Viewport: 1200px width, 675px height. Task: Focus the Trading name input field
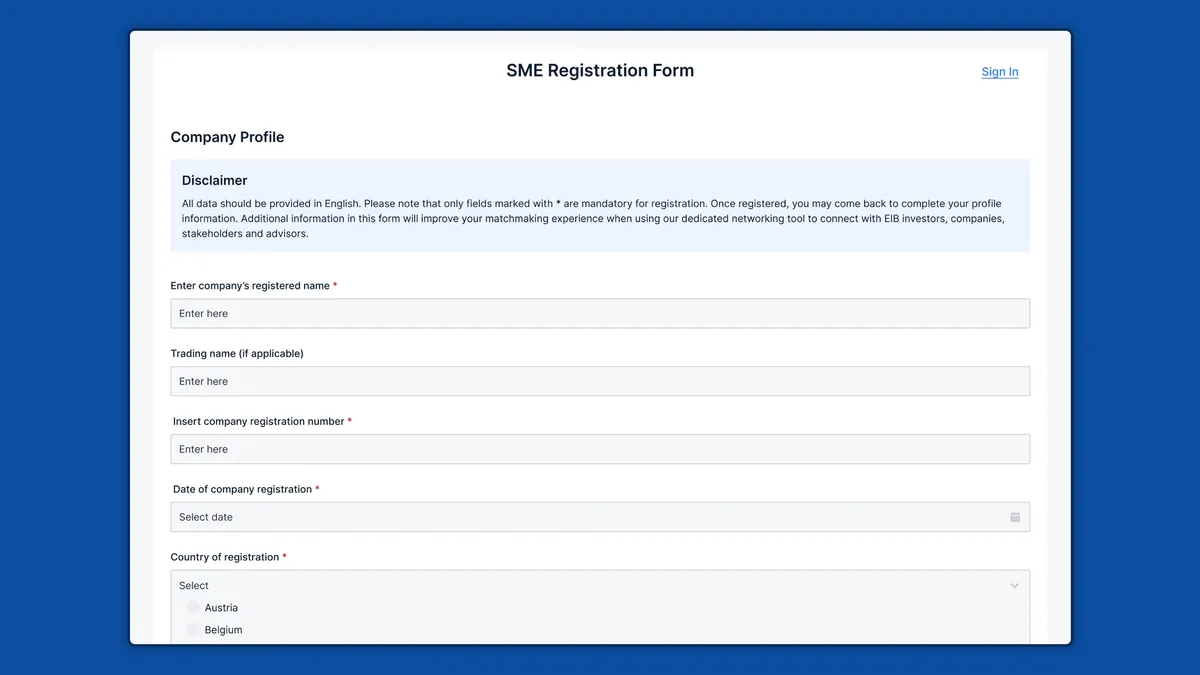pyautogui.click(x=600, y=381)
